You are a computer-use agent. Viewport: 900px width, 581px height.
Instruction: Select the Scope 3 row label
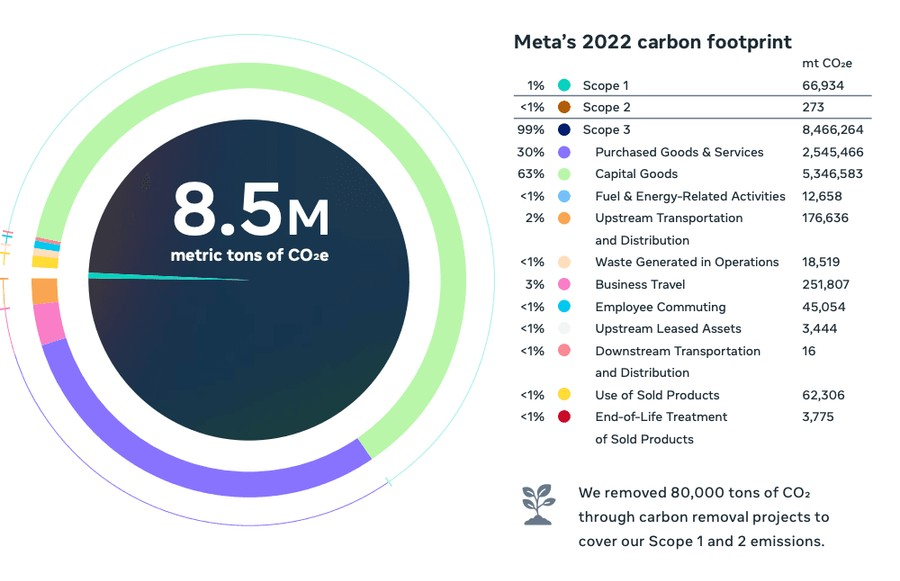coord(606,130)
